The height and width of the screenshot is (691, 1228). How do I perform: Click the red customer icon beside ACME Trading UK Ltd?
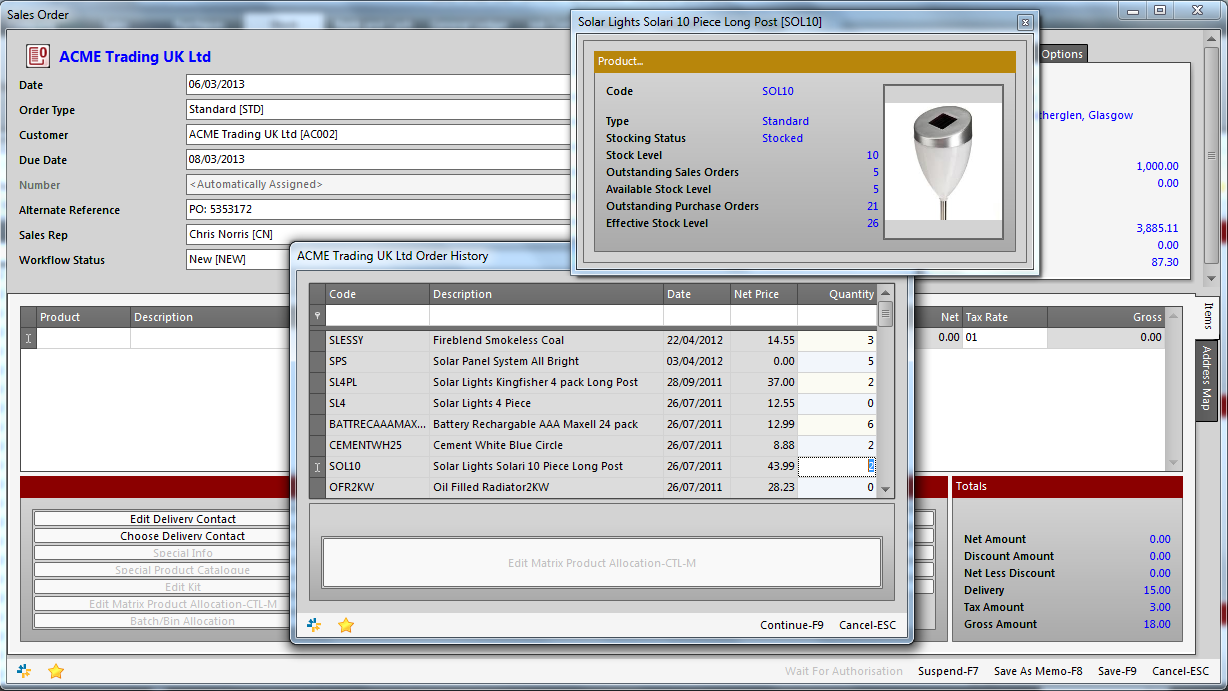point(37,56)
